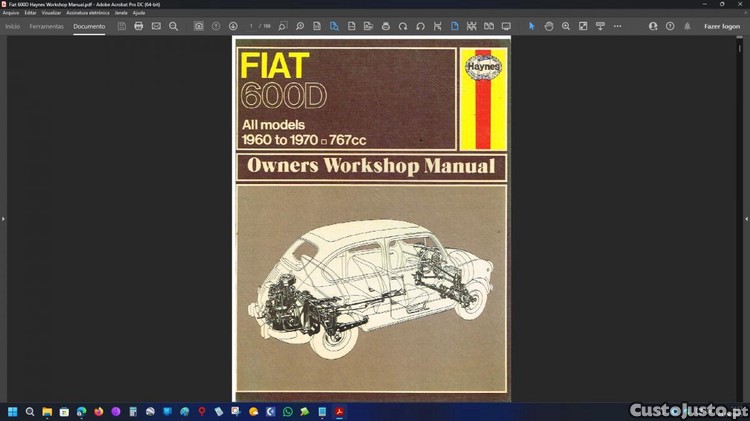Expand the left navigation pane
Viewport: 750px width, 421px height.
point(3,218)
